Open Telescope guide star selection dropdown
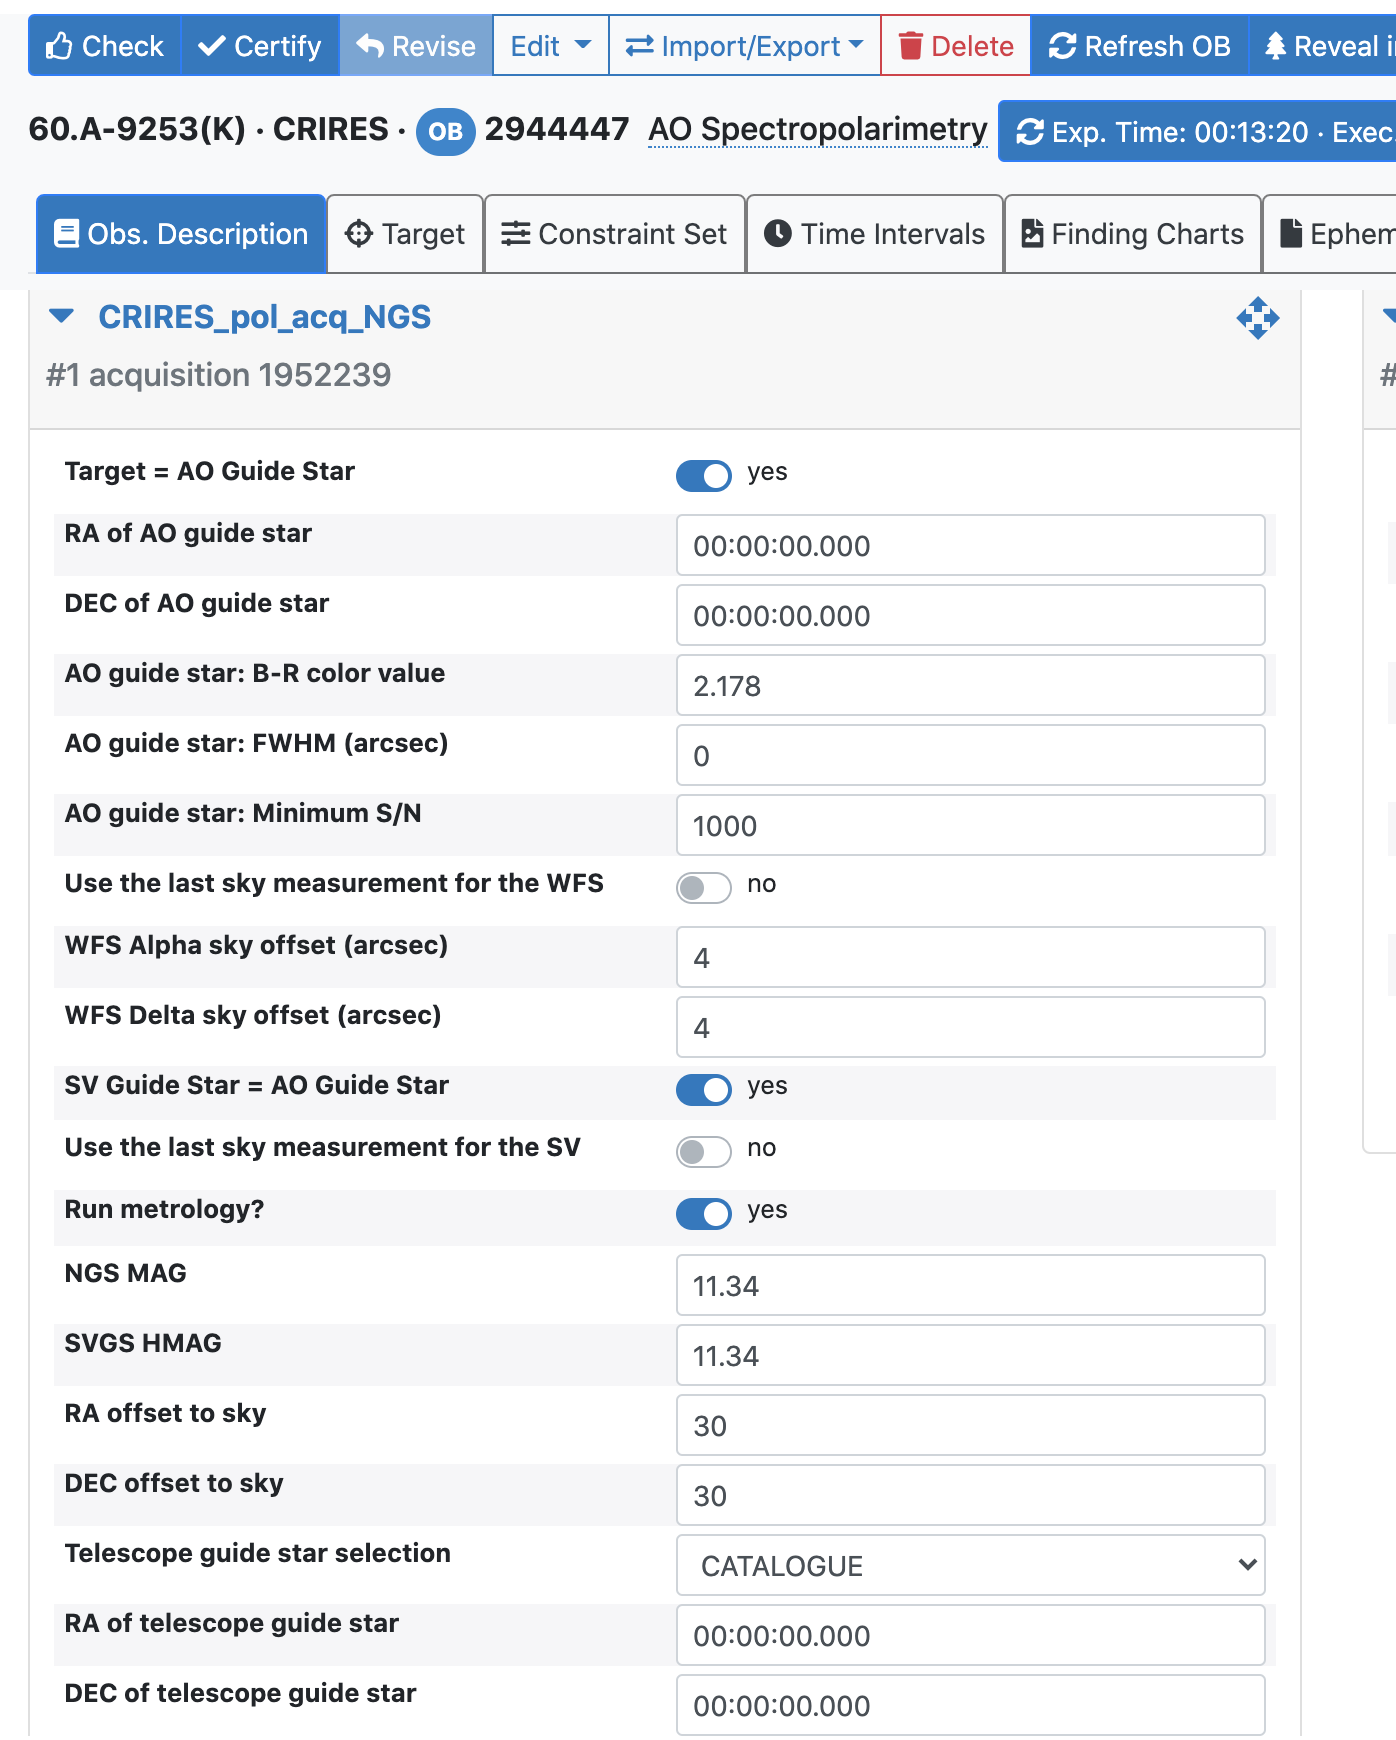Viewport: 1396px width, 1740px height. [970, 1565]
